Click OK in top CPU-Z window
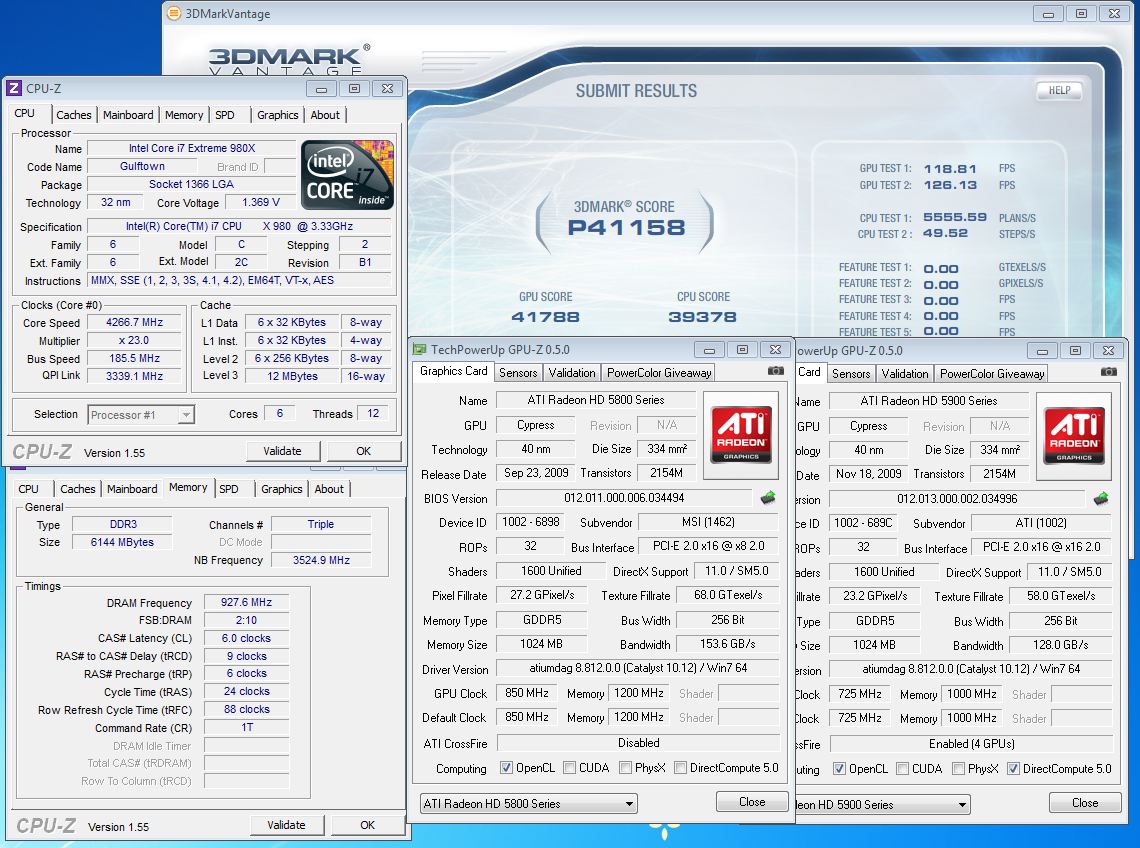1140x848 pixels. (364, 451)
